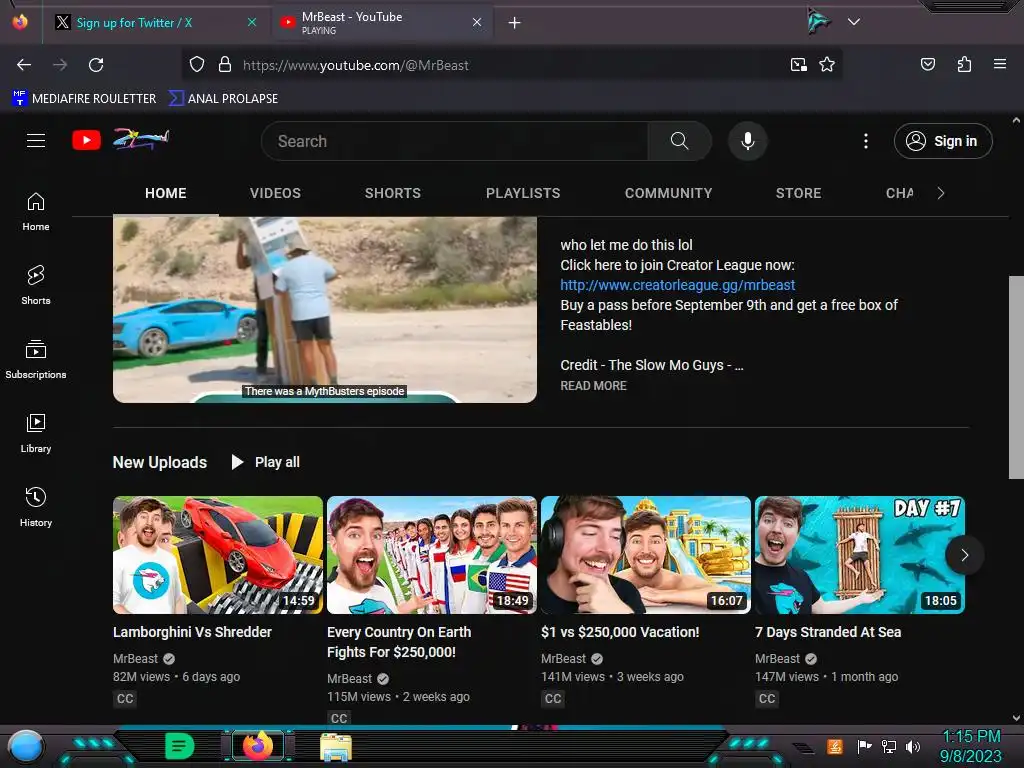Go back with the browser back arrow

click(24, 65)
